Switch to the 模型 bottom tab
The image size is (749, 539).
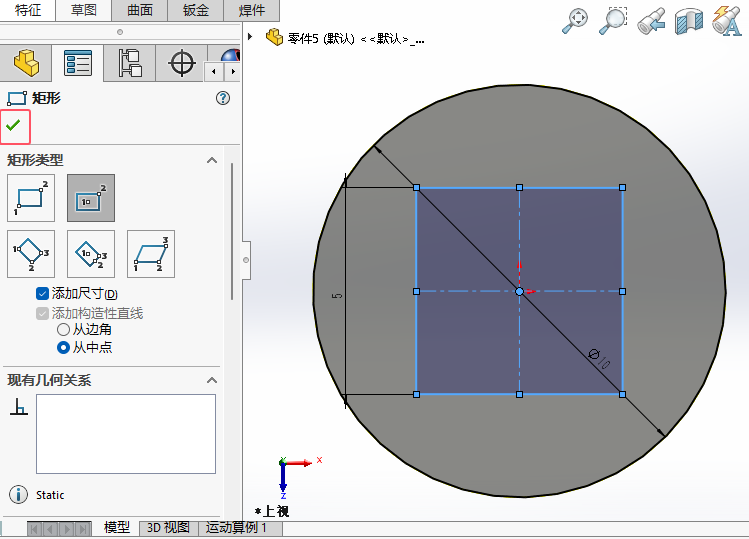pyautogui.click(x=117, y=528)
